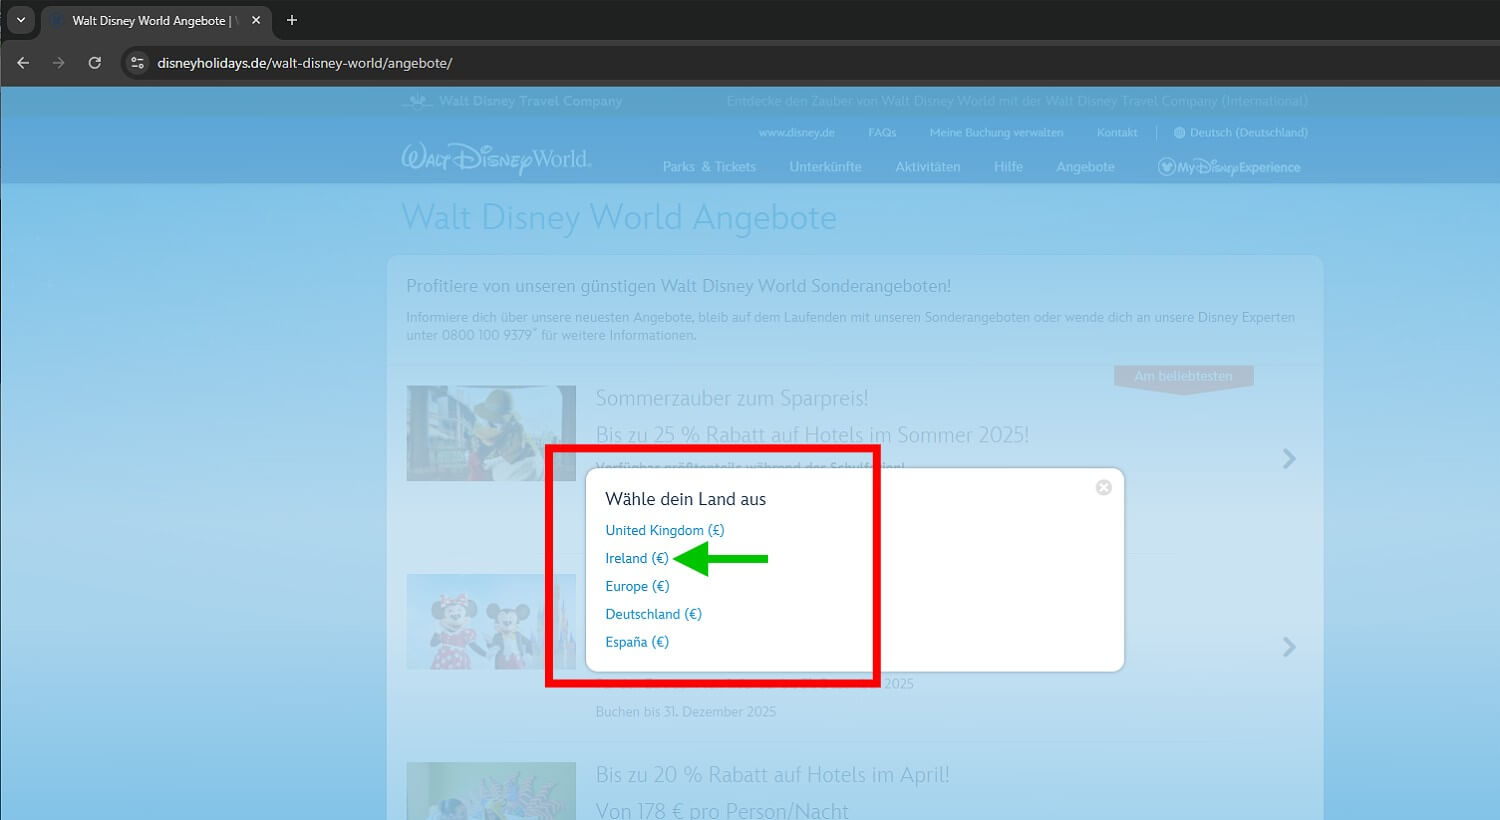Open April hotel offer thumbnail image
Viewport: 1500px width, 820px height.
coord(491,791)
